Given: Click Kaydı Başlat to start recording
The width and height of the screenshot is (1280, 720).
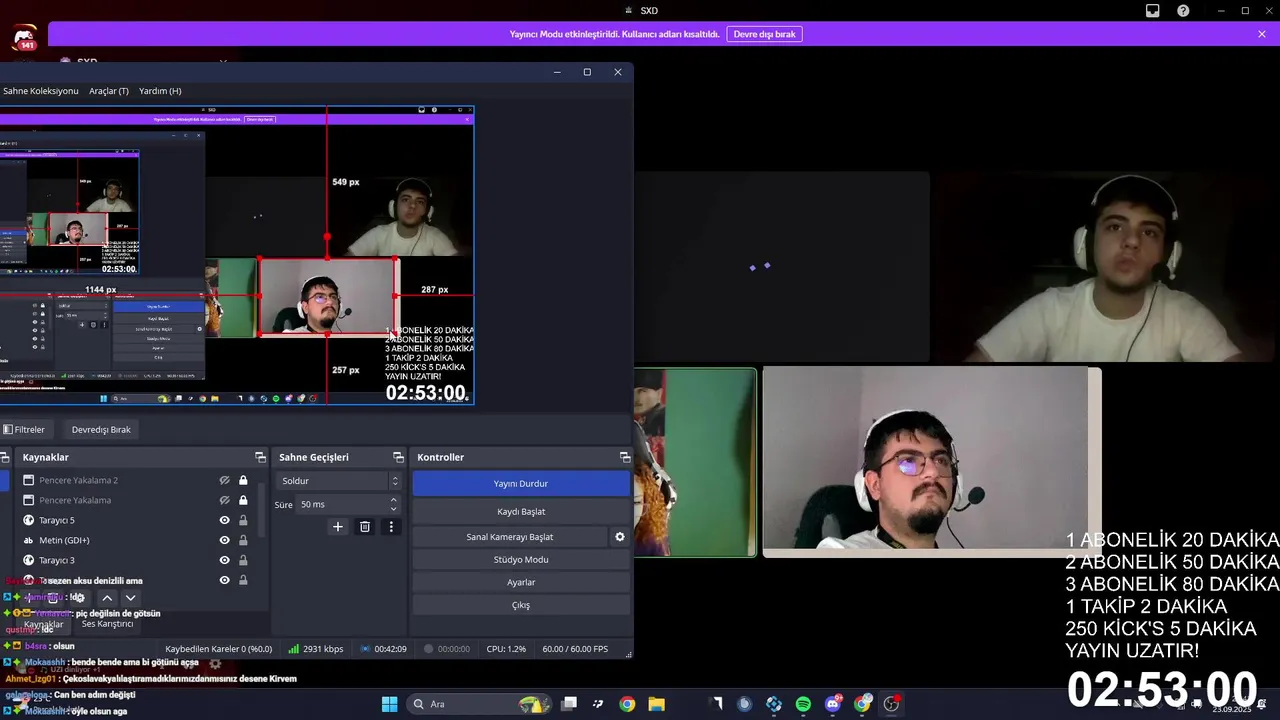Looking at the screenshot, I should tap(521, 512).
